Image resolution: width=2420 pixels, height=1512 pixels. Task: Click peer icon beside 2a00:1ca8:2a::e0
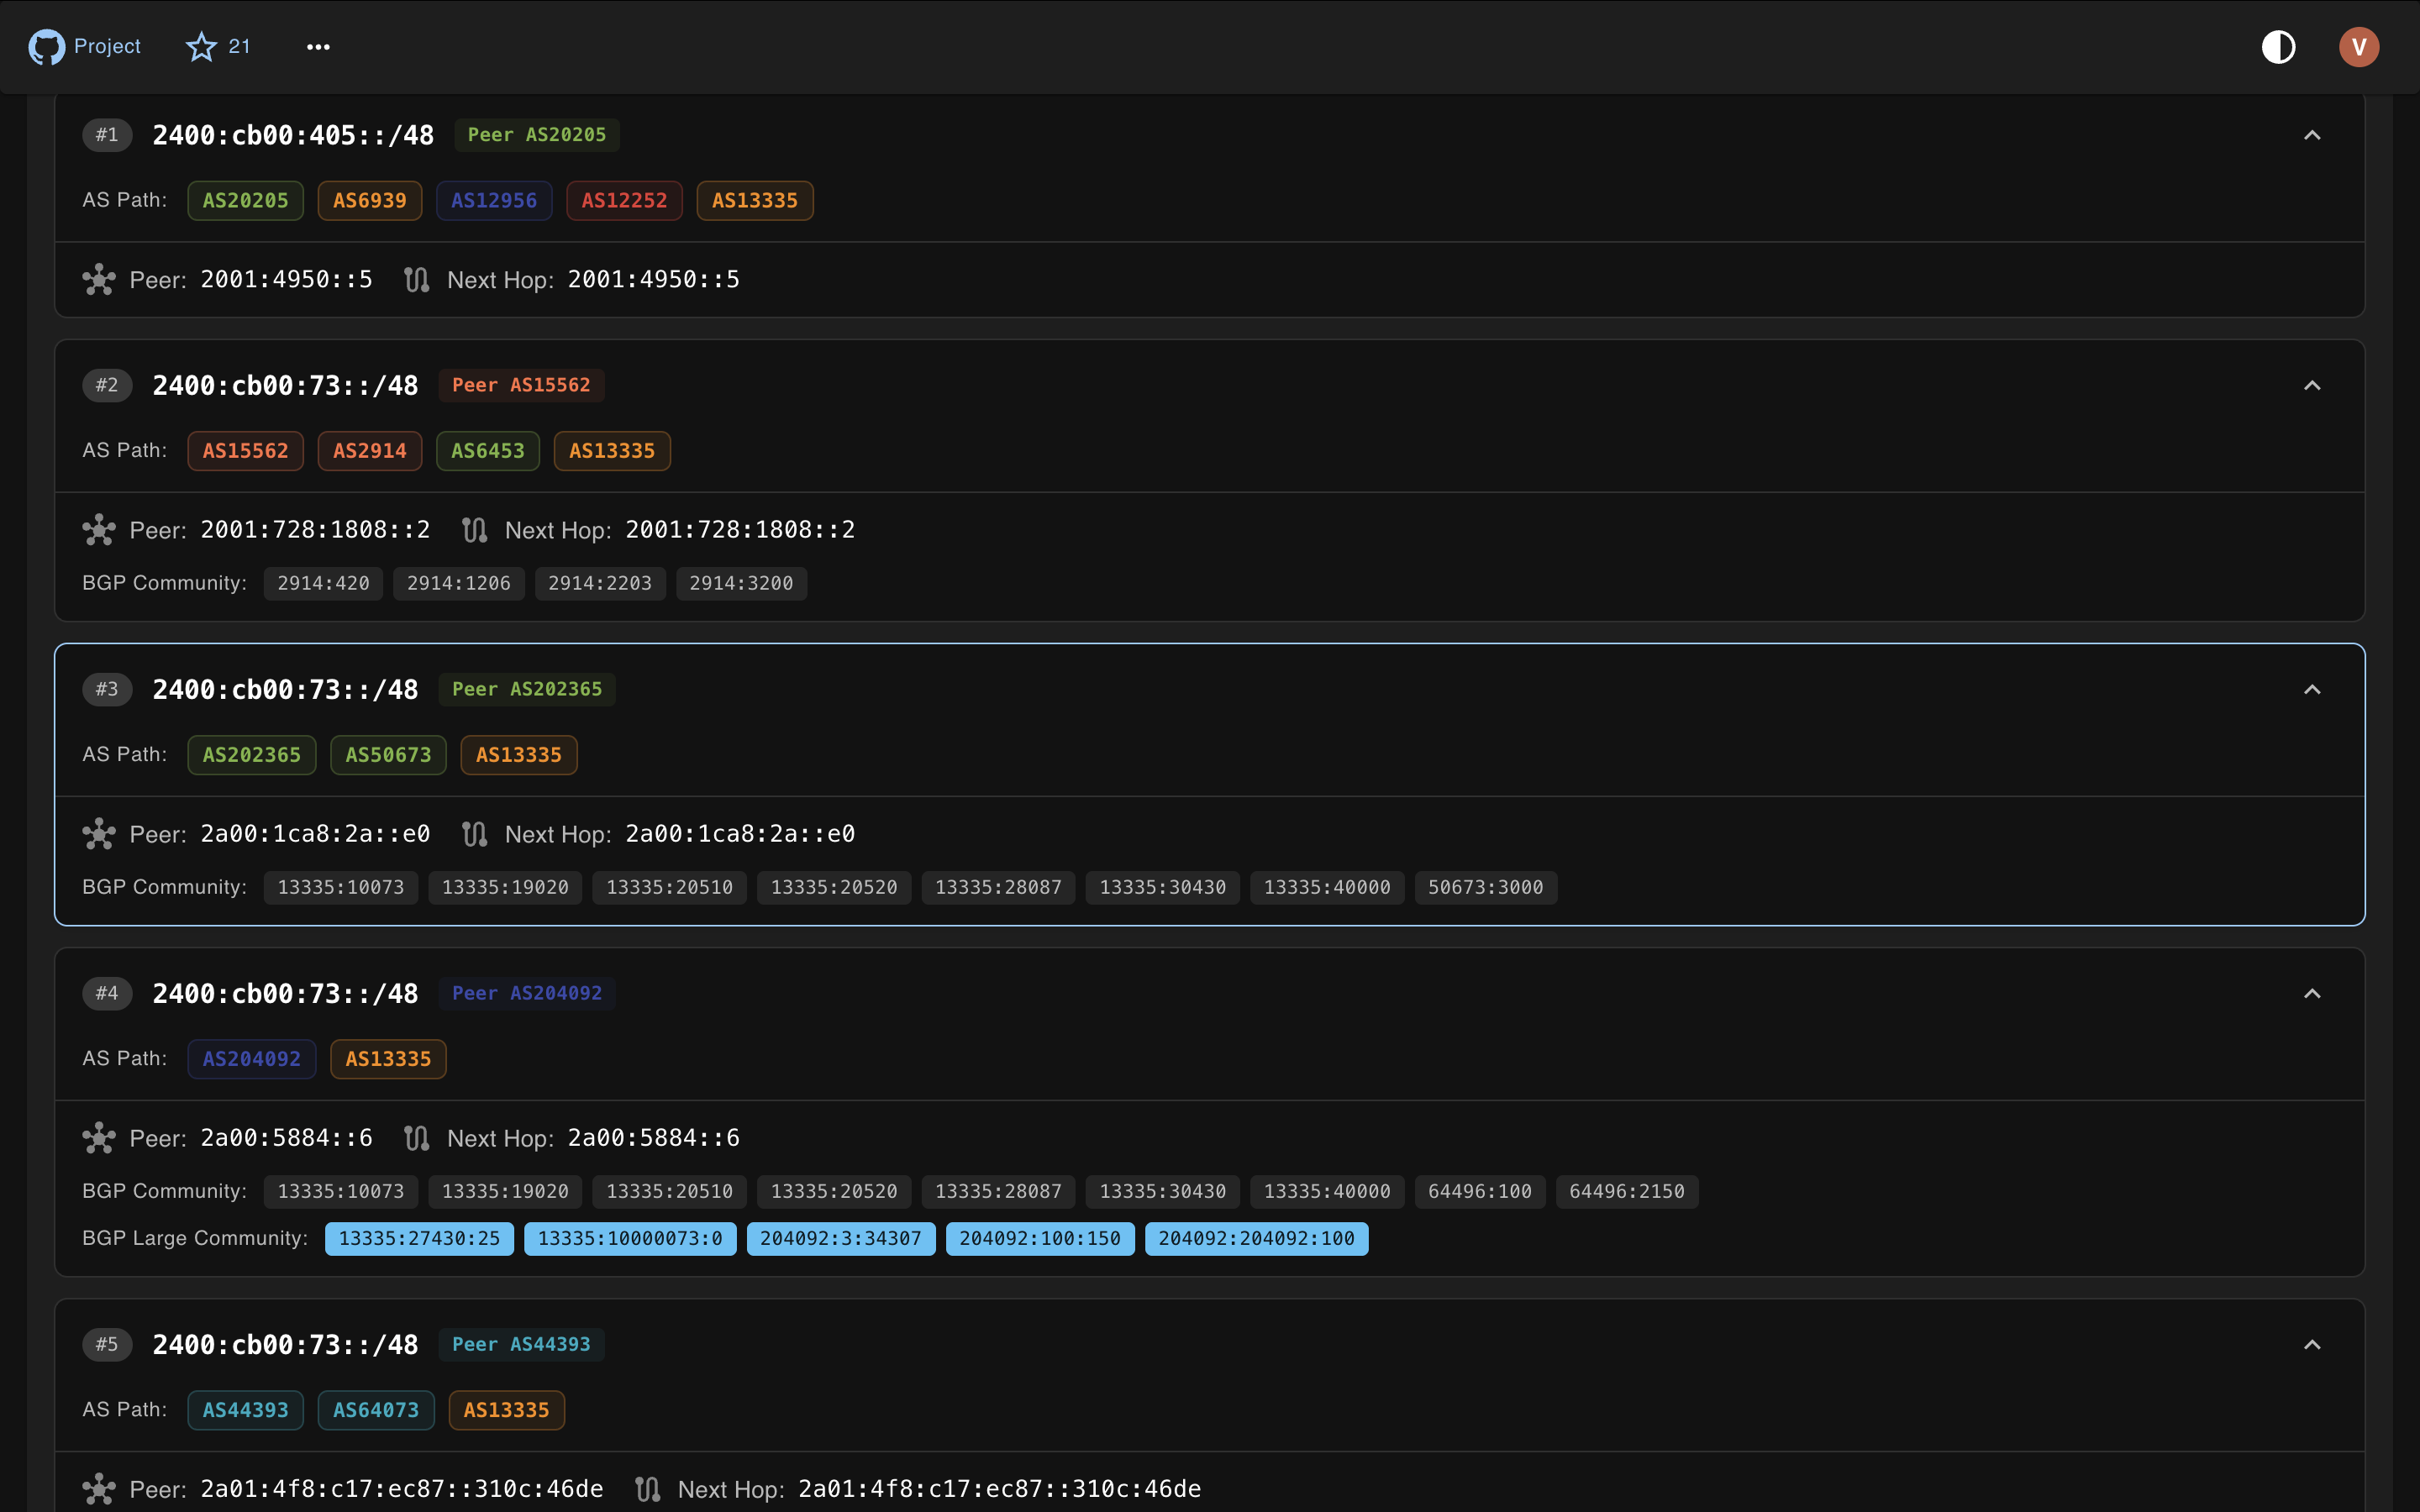(99, 834)
